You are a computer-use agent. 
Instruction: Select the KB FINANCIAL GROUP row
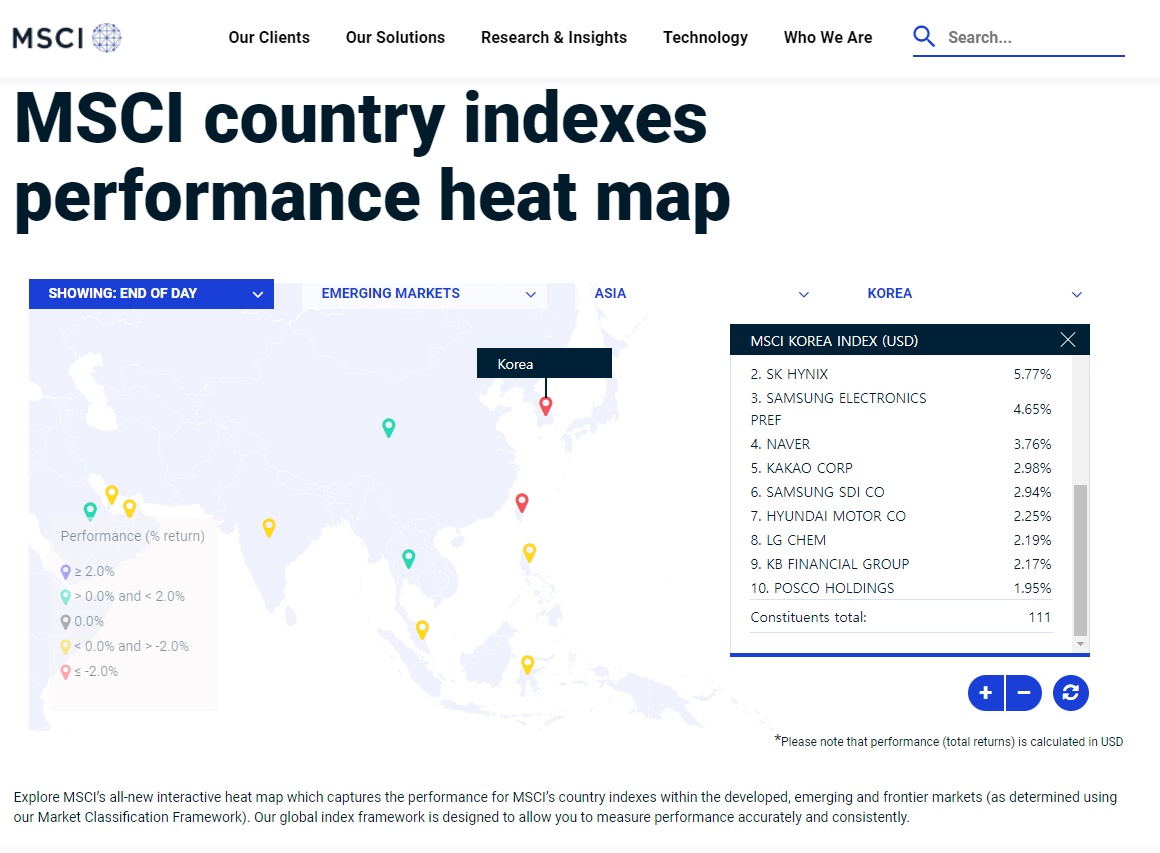click(900, 564)
